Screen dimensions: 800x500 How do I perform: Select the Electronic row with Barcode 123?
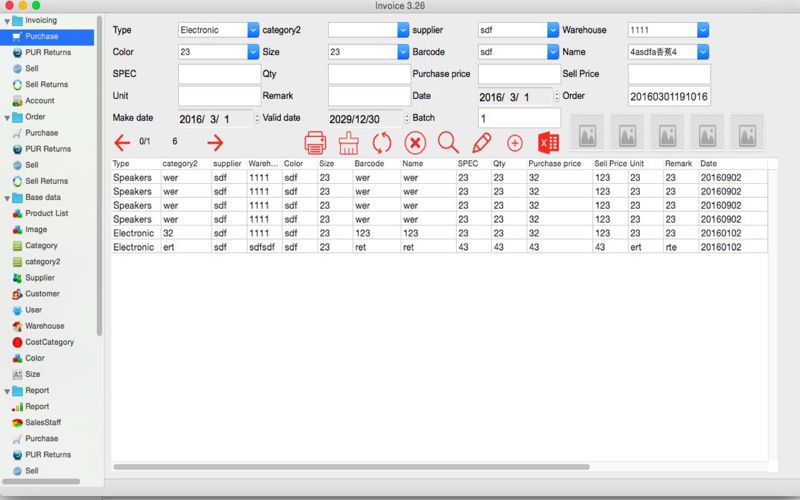439,233
